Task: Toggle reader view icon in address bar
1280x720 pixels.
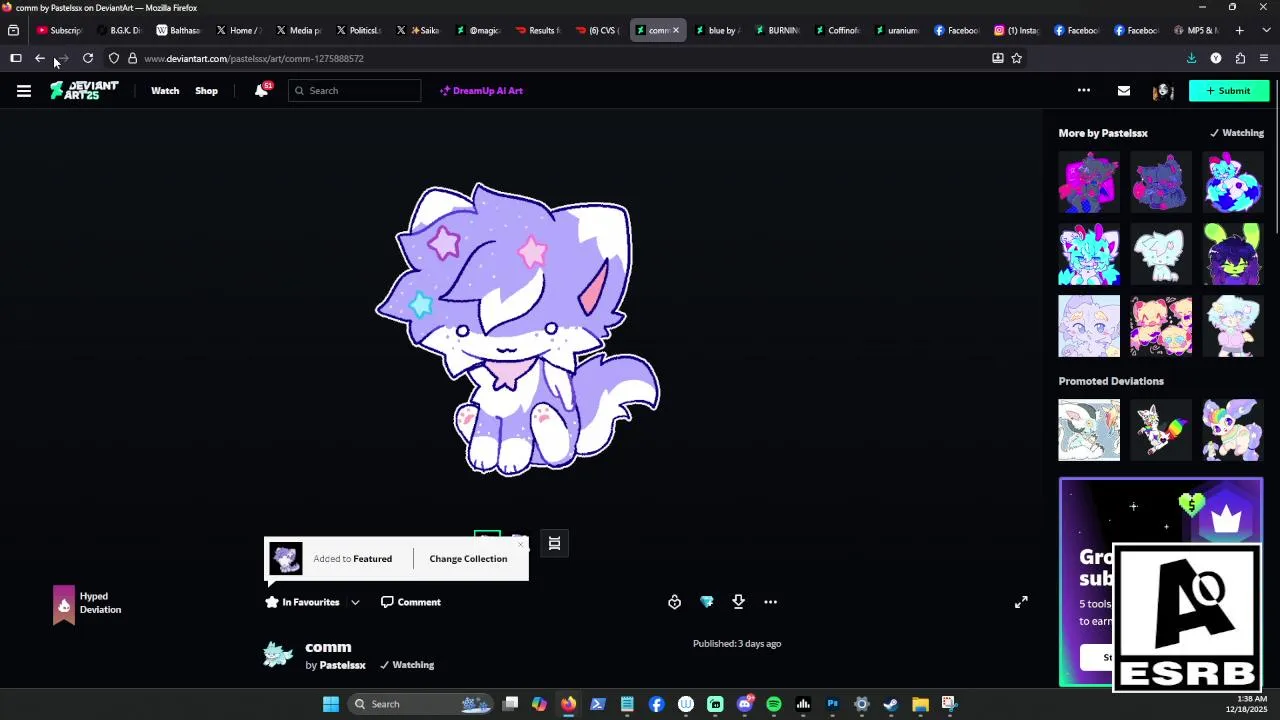Action: [997, 59]
